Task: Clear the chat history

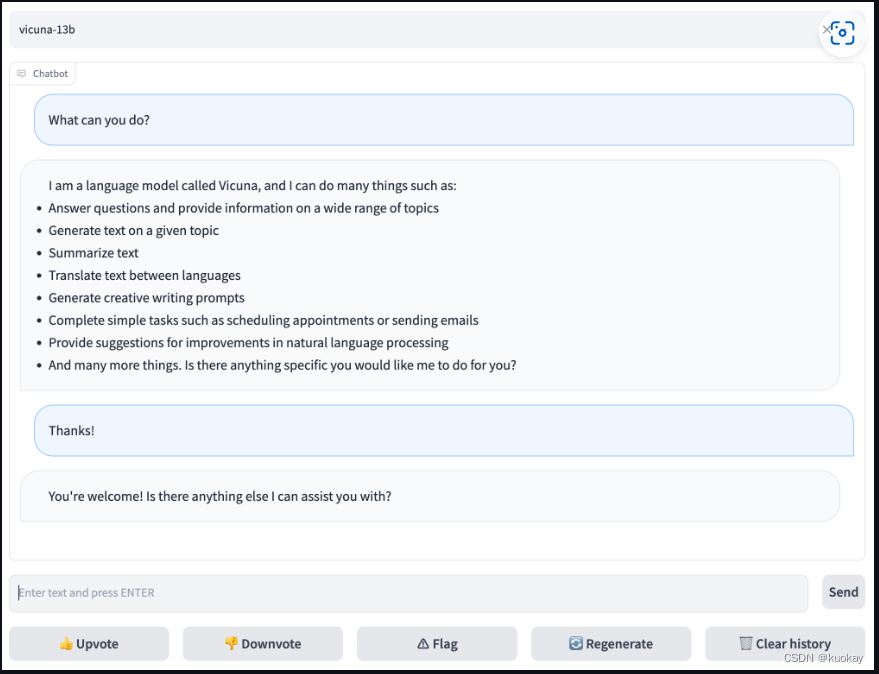Action: point(785,644)
